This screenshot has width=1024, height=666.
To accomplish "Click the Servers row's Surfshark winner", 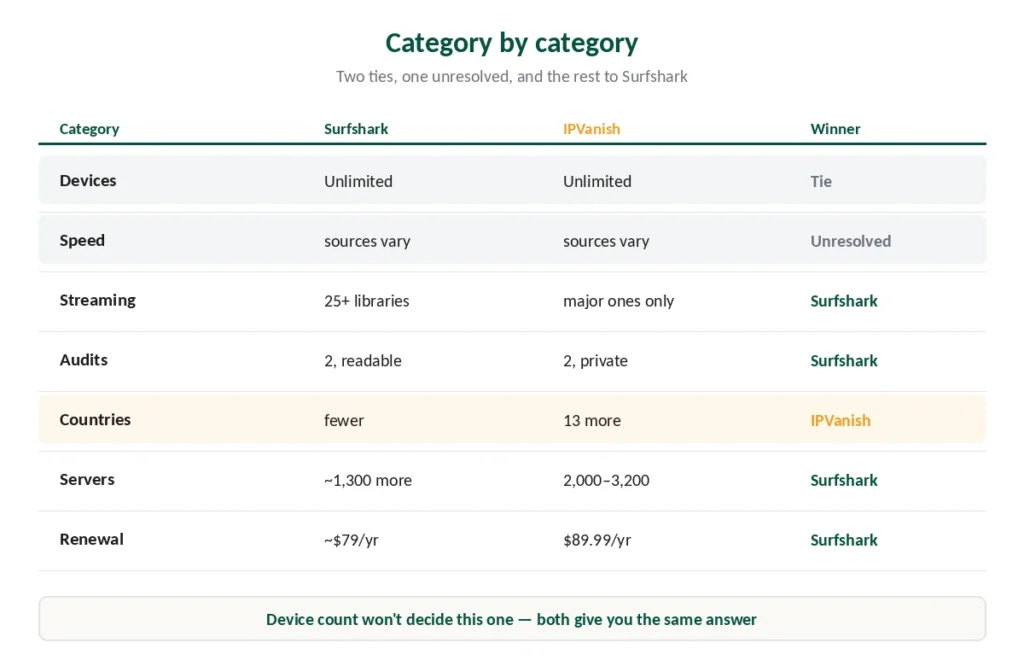I will pos(844,481).
